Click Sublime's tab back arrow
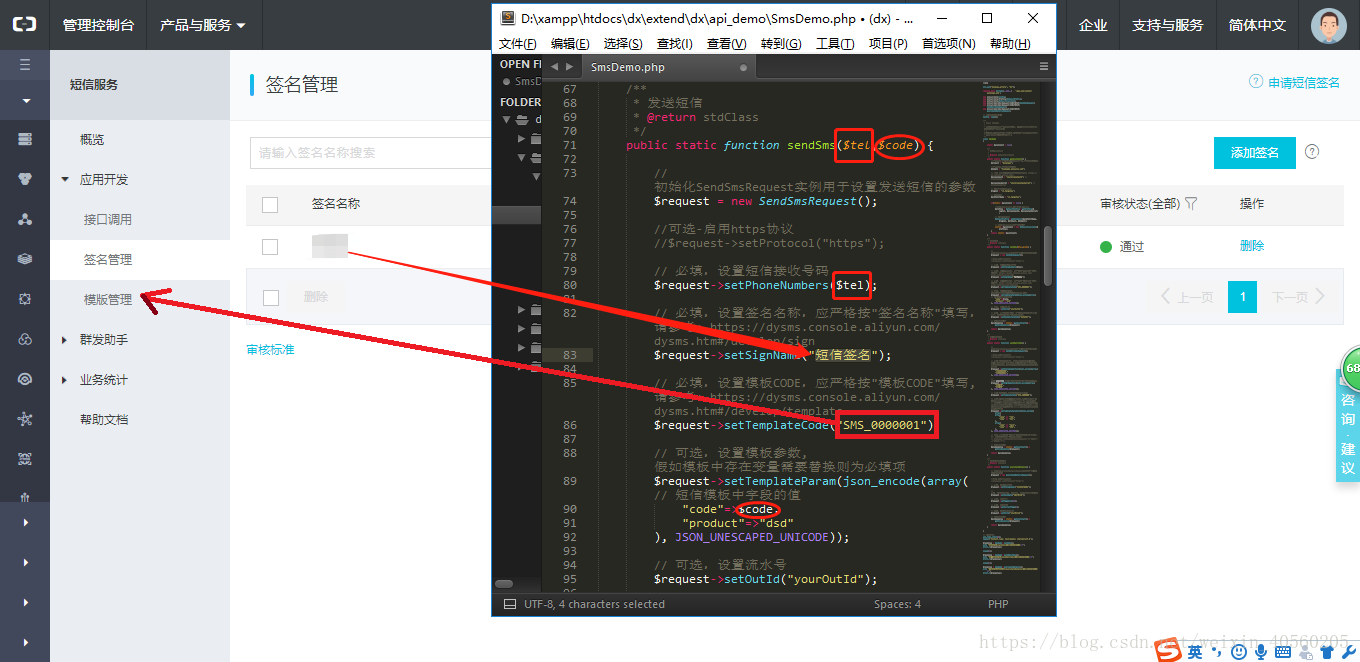Image resolution: width=1360 pixels, height=662 pixels. (x=554, y=67)
